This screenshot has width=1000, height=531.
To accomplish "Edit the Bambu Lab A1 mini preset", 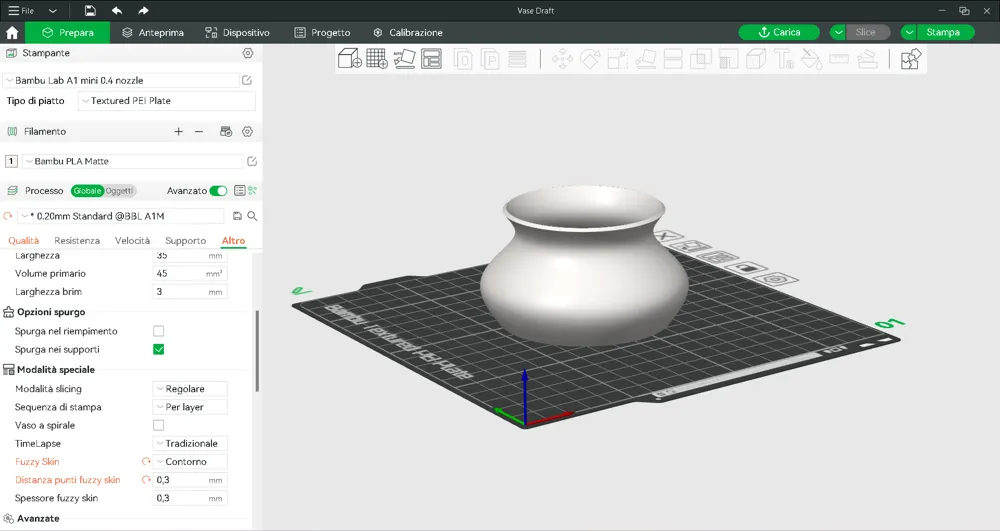I will click(247, 80).
